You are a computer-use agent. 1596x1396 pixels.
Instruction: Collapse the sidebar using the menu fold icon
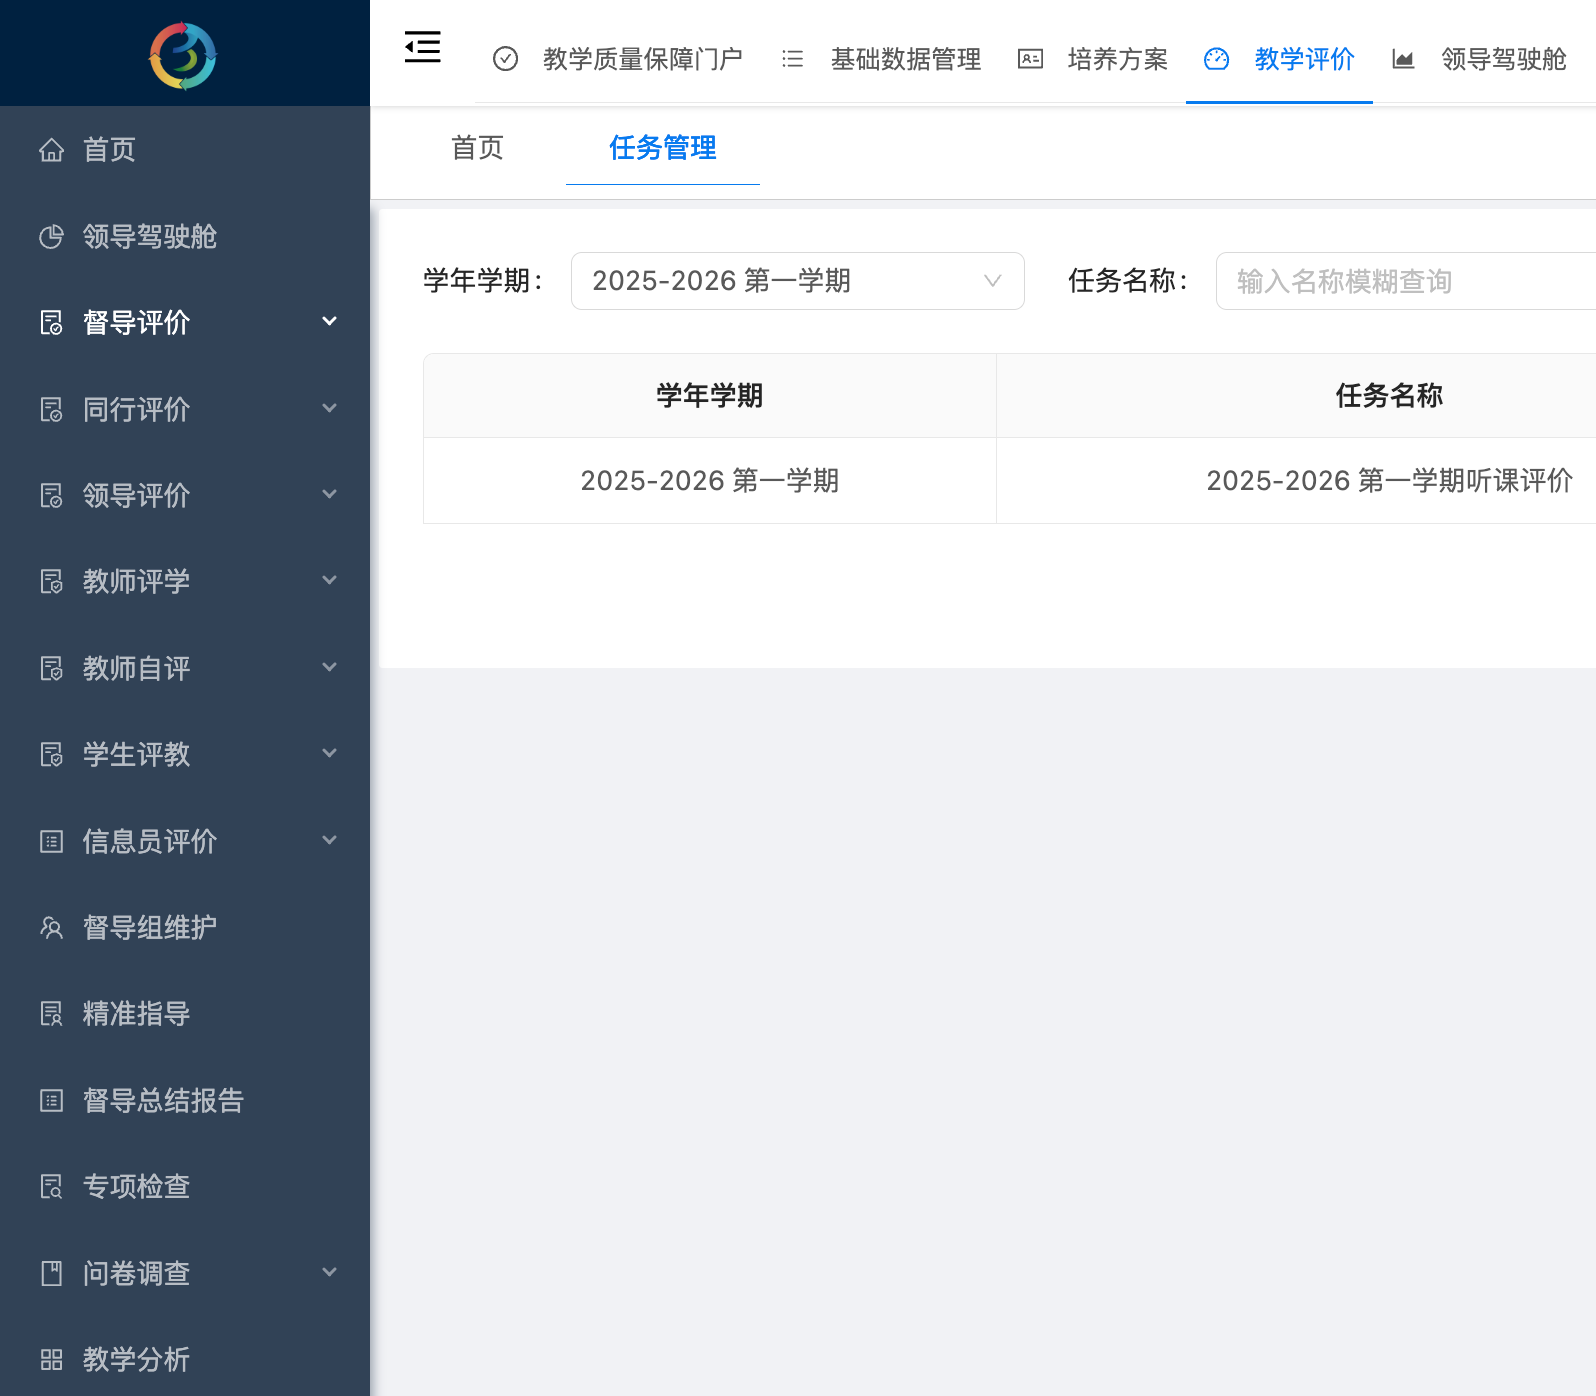pos(422,47)
